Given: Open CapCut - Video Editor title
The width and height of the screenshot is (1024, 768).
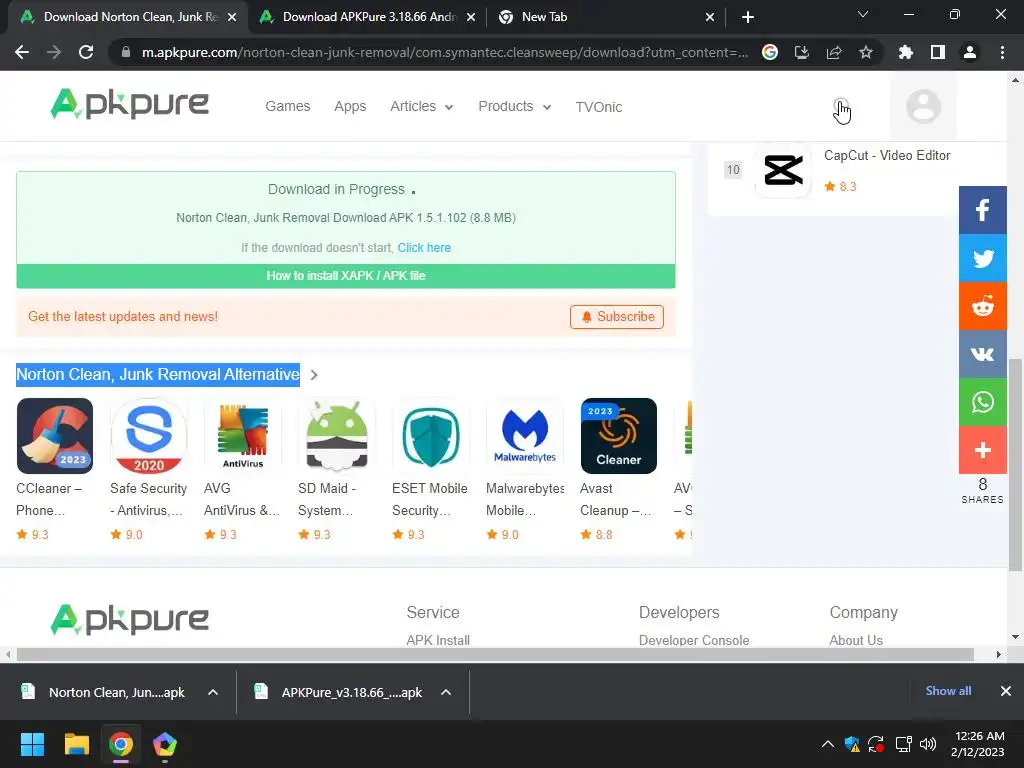Looking at the screenshot, I should coord(887,155).
